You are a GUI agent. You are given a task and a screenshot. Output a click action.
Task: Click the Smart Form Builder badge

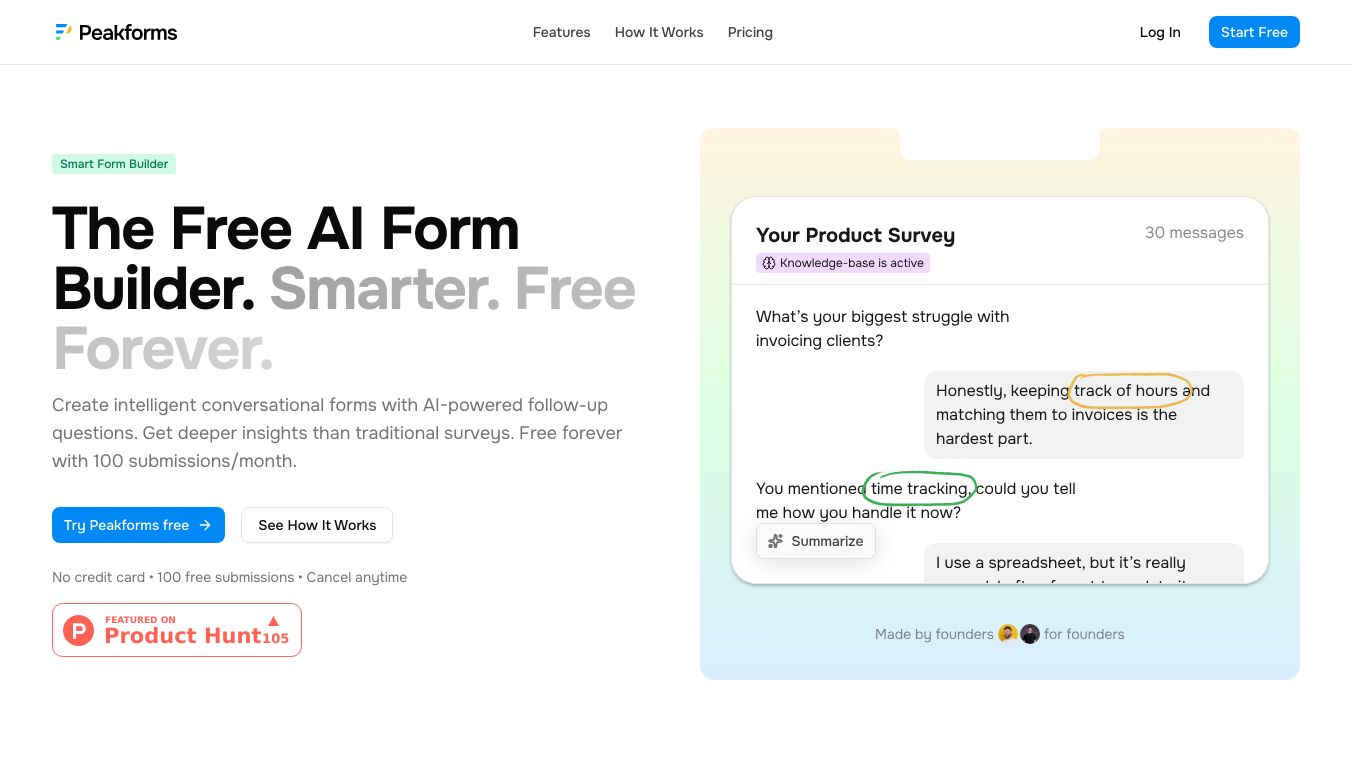click(114, 164)
